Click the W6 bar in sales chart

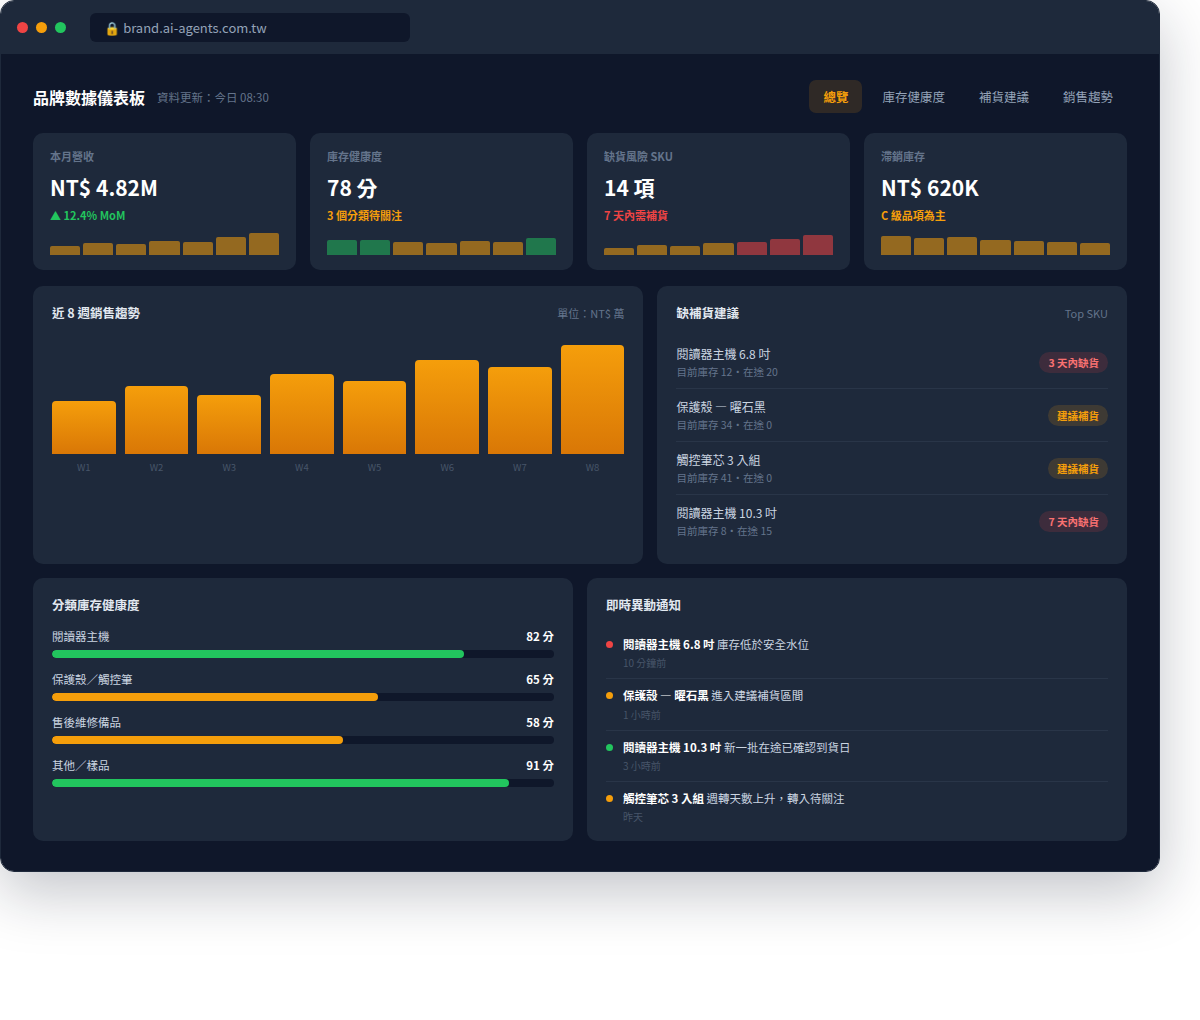(x=447, y=407)
